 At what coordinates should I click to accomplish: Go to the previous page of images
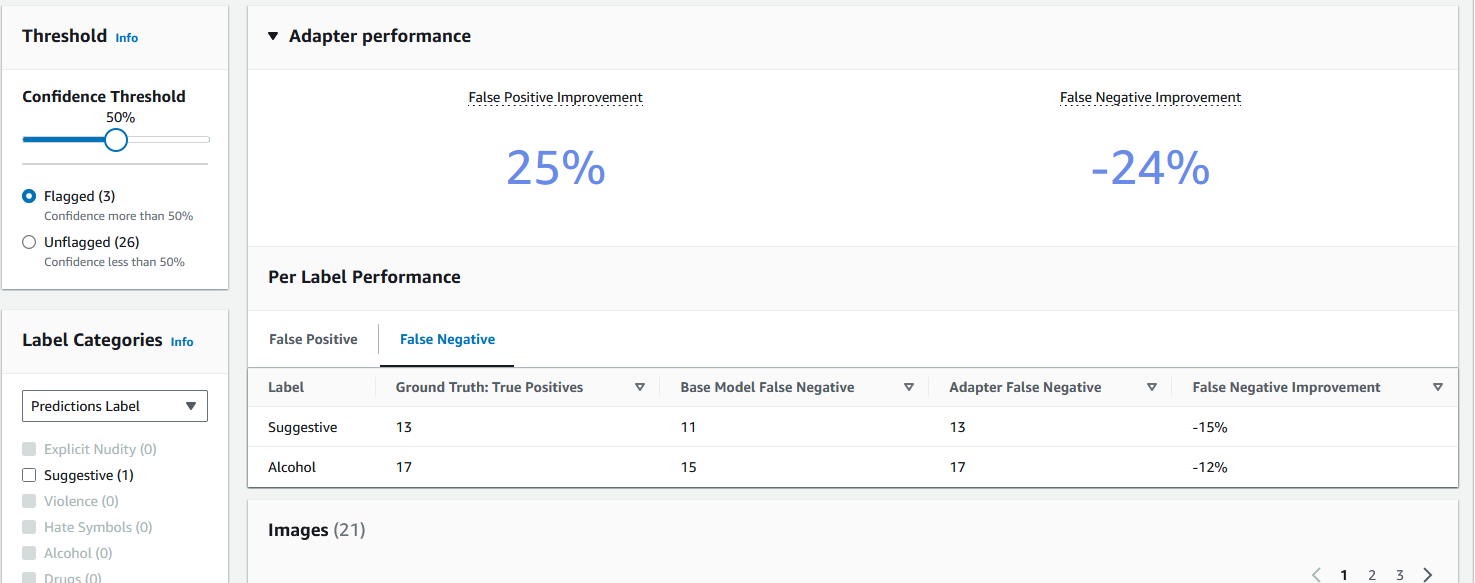1316,574
